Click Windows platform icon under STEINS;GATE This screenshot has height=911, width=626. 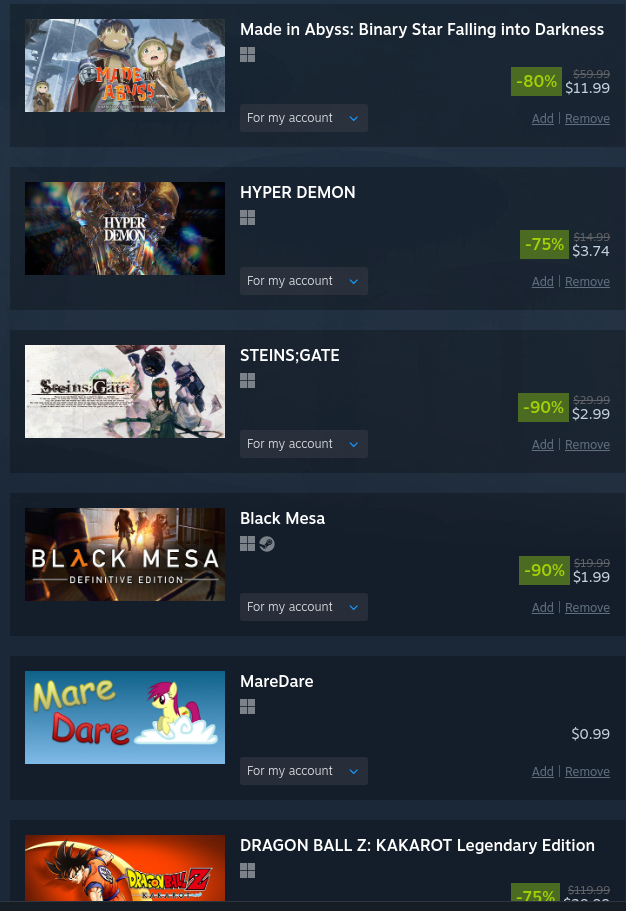[x=248, y=381]
